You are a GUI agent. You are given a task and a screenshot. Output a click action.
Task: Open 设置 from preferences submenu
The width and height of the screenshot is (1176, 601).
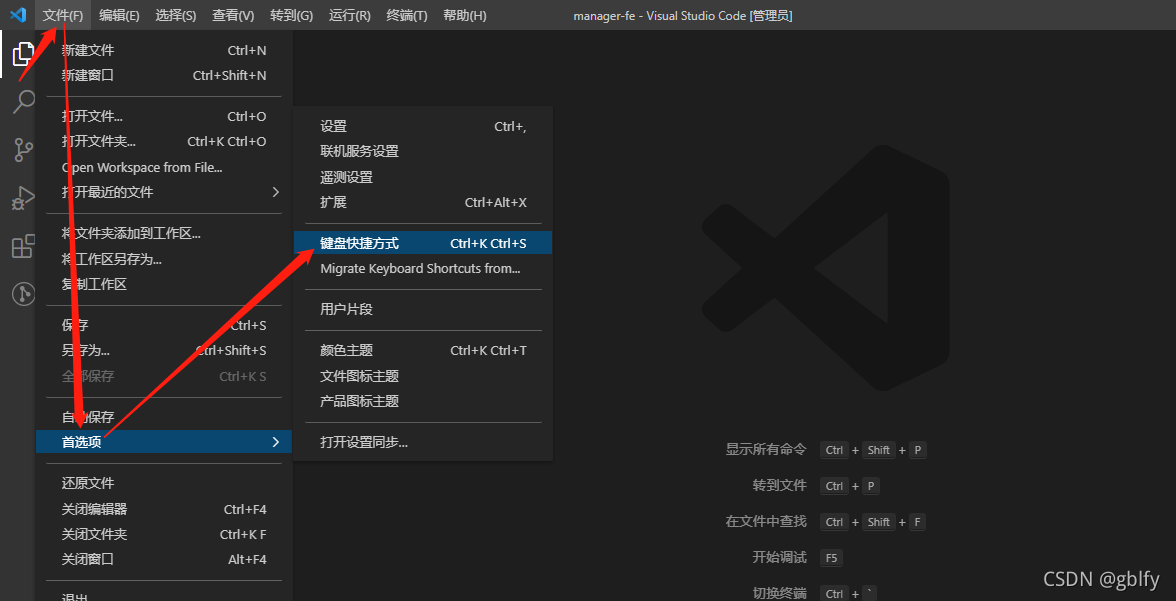(x=423, y=127)
